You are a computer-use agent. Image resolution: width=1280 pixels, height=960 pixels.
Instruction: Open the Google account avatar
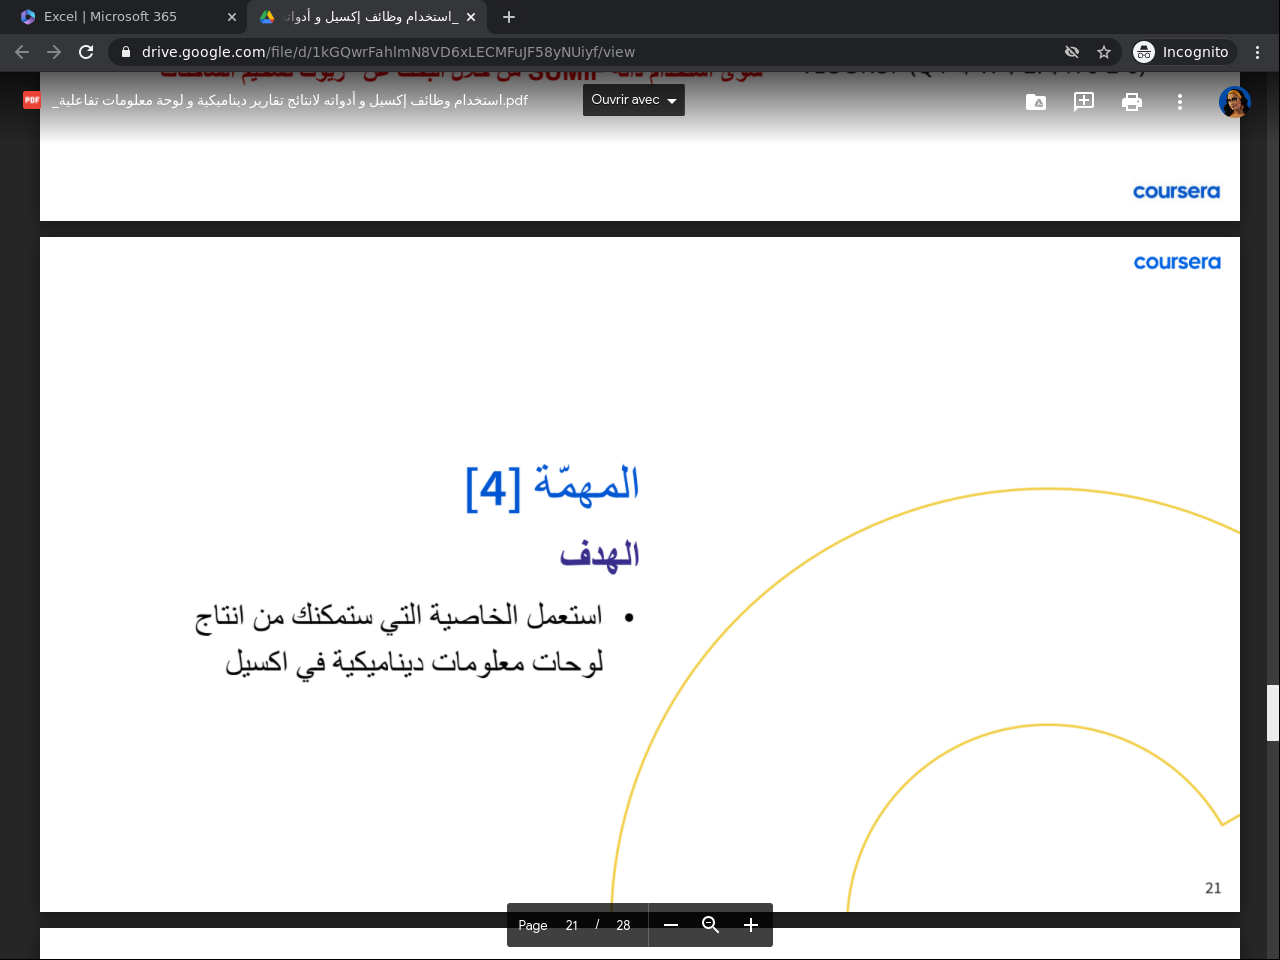click(x=1234, y=101)
